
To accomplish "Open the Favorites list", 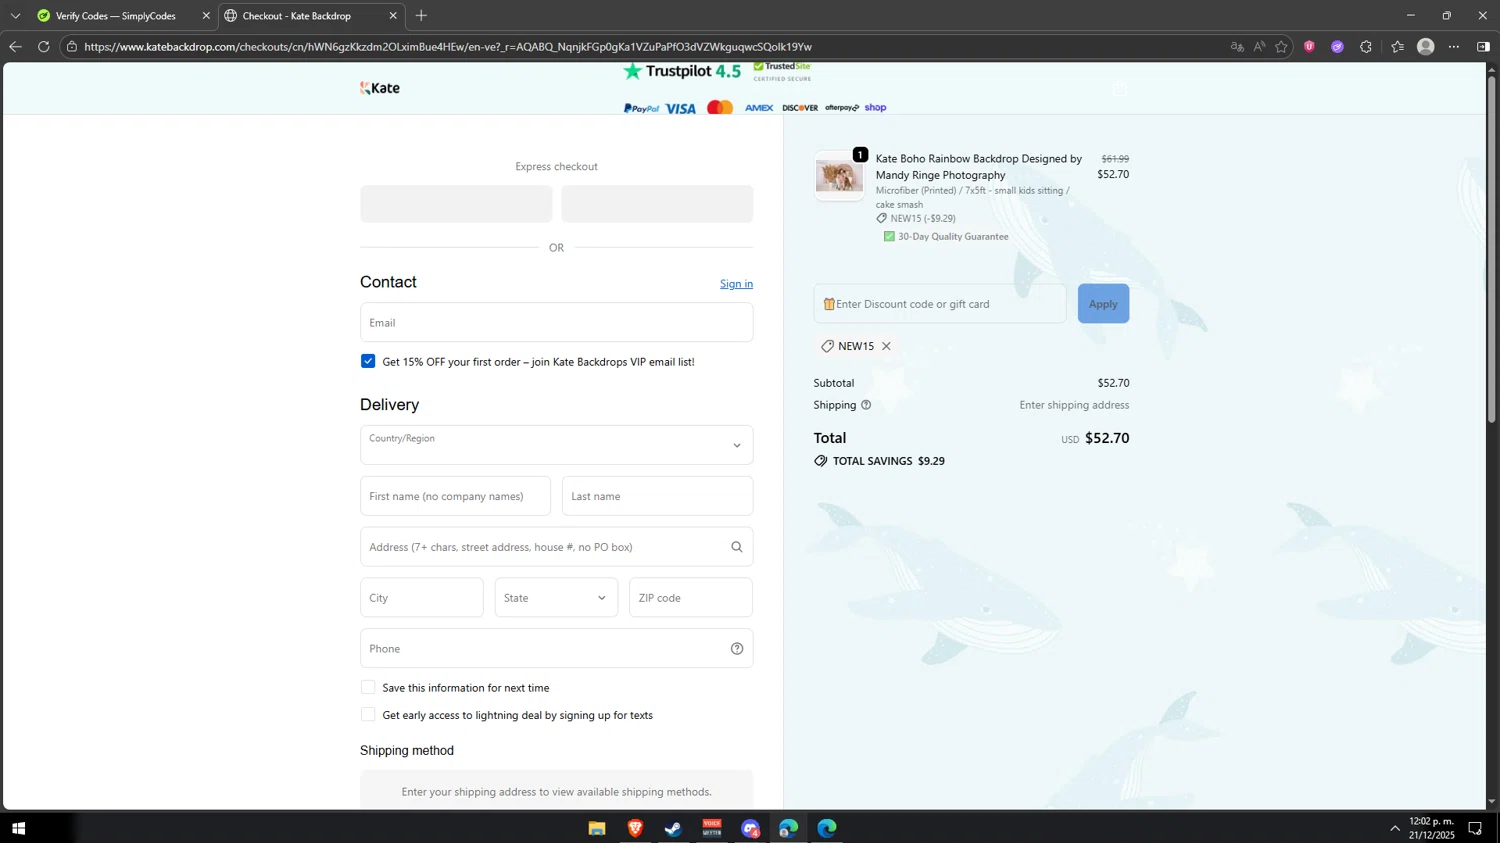I will 1397,47.
